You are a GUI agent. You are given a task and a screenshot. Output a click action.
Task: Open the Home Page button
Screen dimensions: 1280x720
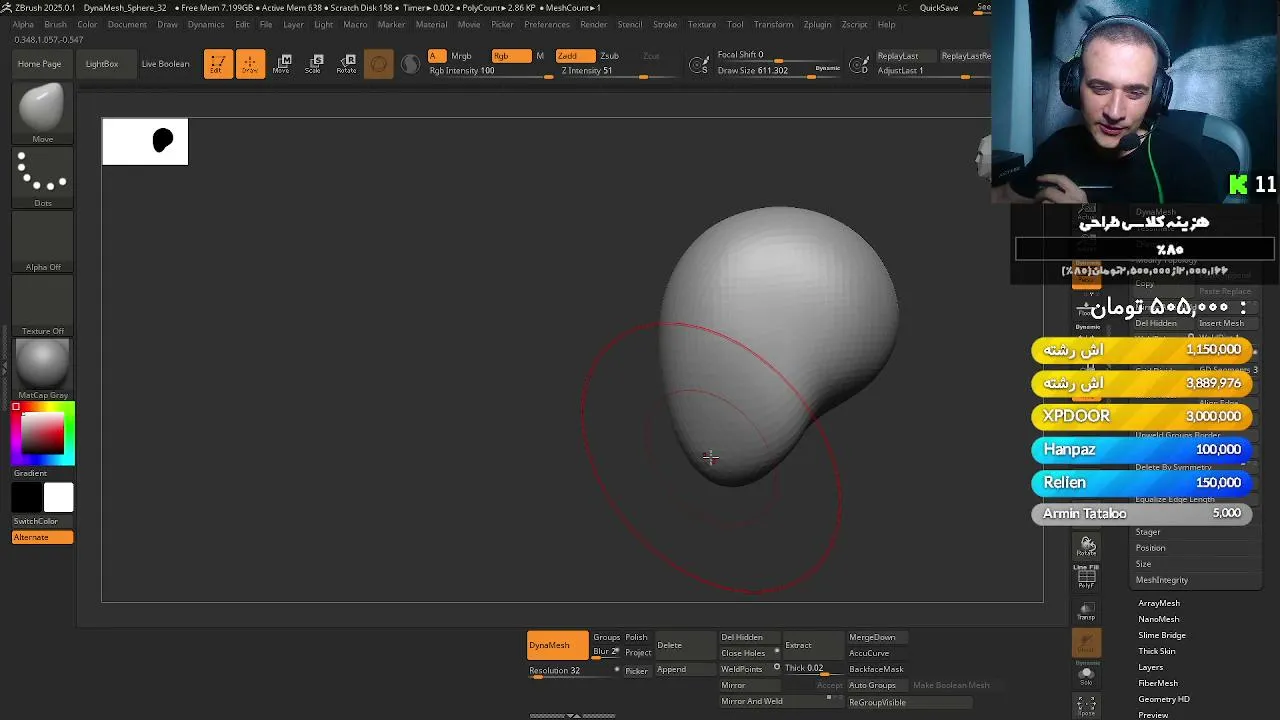[39, 64]
